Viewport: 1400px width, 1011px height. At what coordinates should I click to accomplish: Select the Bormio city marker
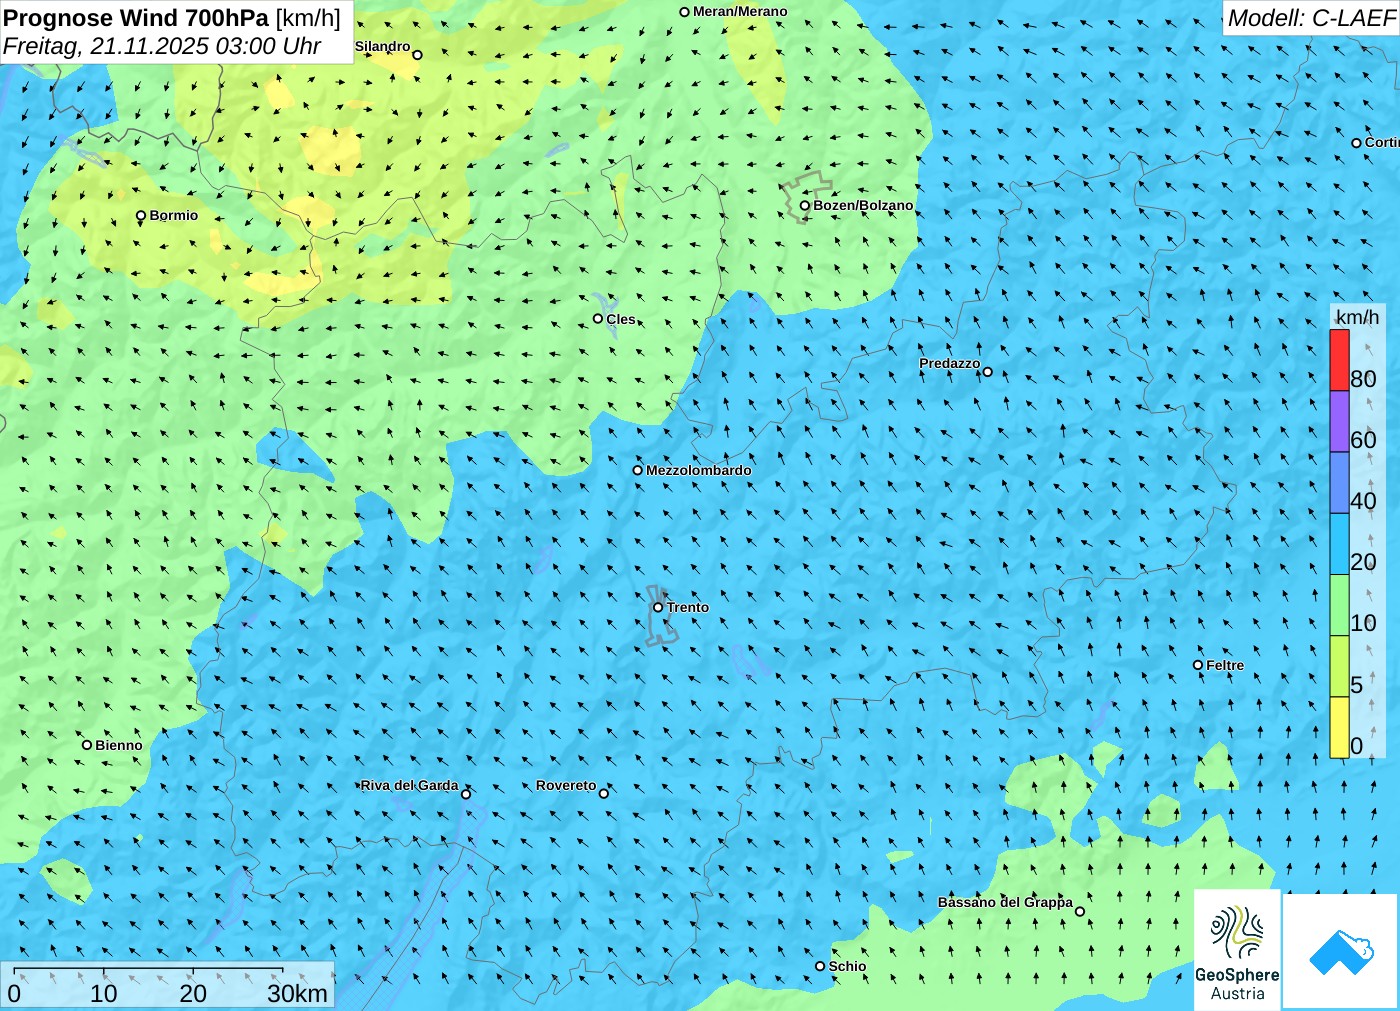(141, 216)
